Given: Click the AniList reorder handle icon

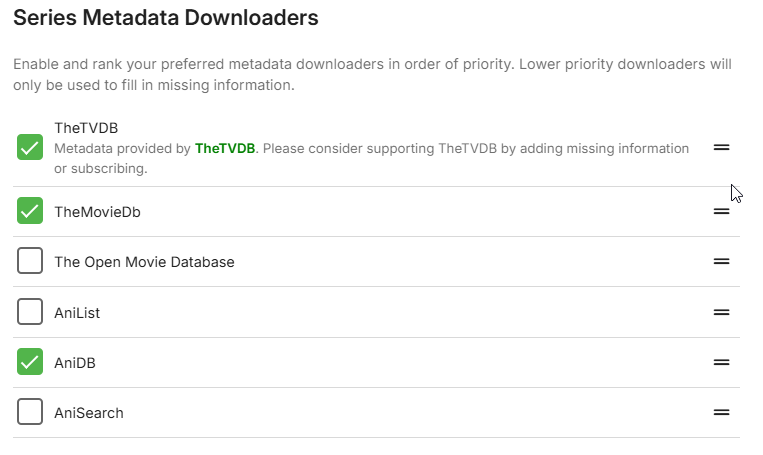Looking at the screenshot, I should [721, 312].
